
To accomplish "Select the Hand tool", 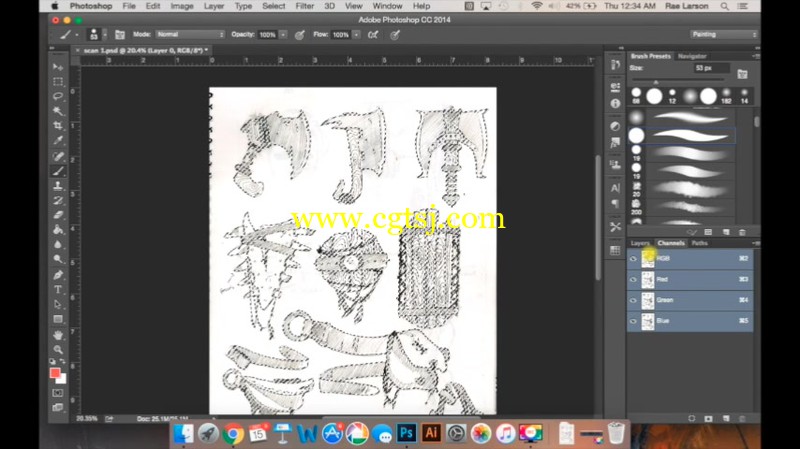I will [58, 335].
